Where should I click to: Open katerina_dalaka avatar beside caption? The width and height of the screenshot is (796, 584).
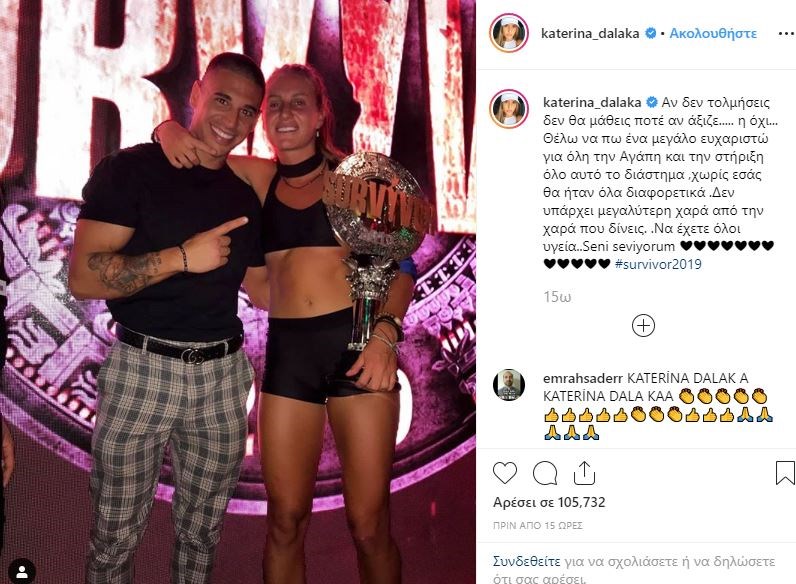(509, 109)
